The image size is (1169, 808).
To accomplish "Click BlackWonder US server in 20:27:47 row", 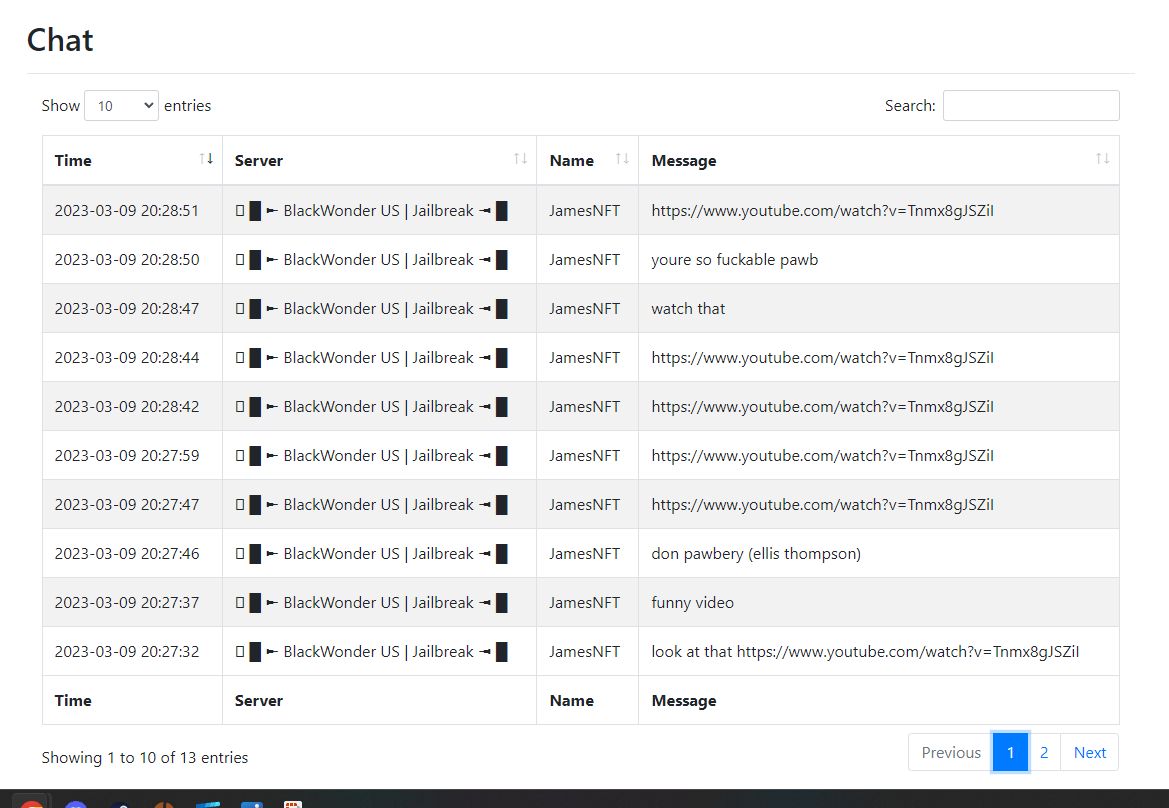I will 371,505.
